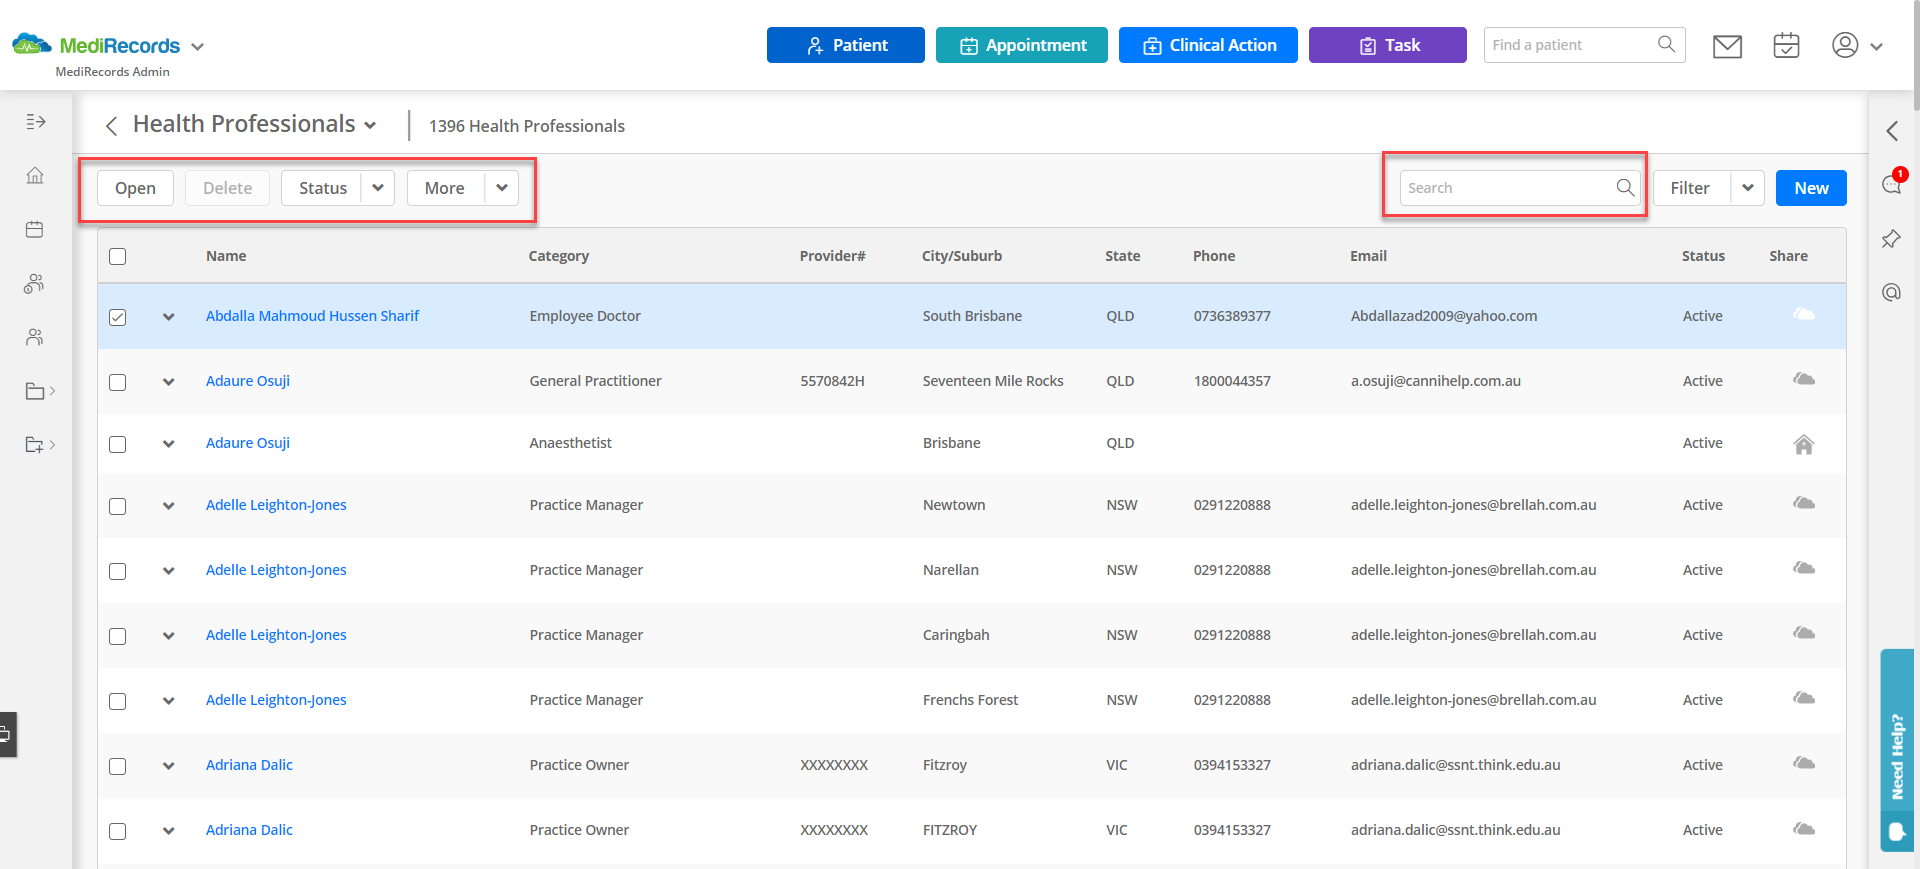
Task: Click the @ mentions icon in right sidebar
Action: pos(1891,292)
